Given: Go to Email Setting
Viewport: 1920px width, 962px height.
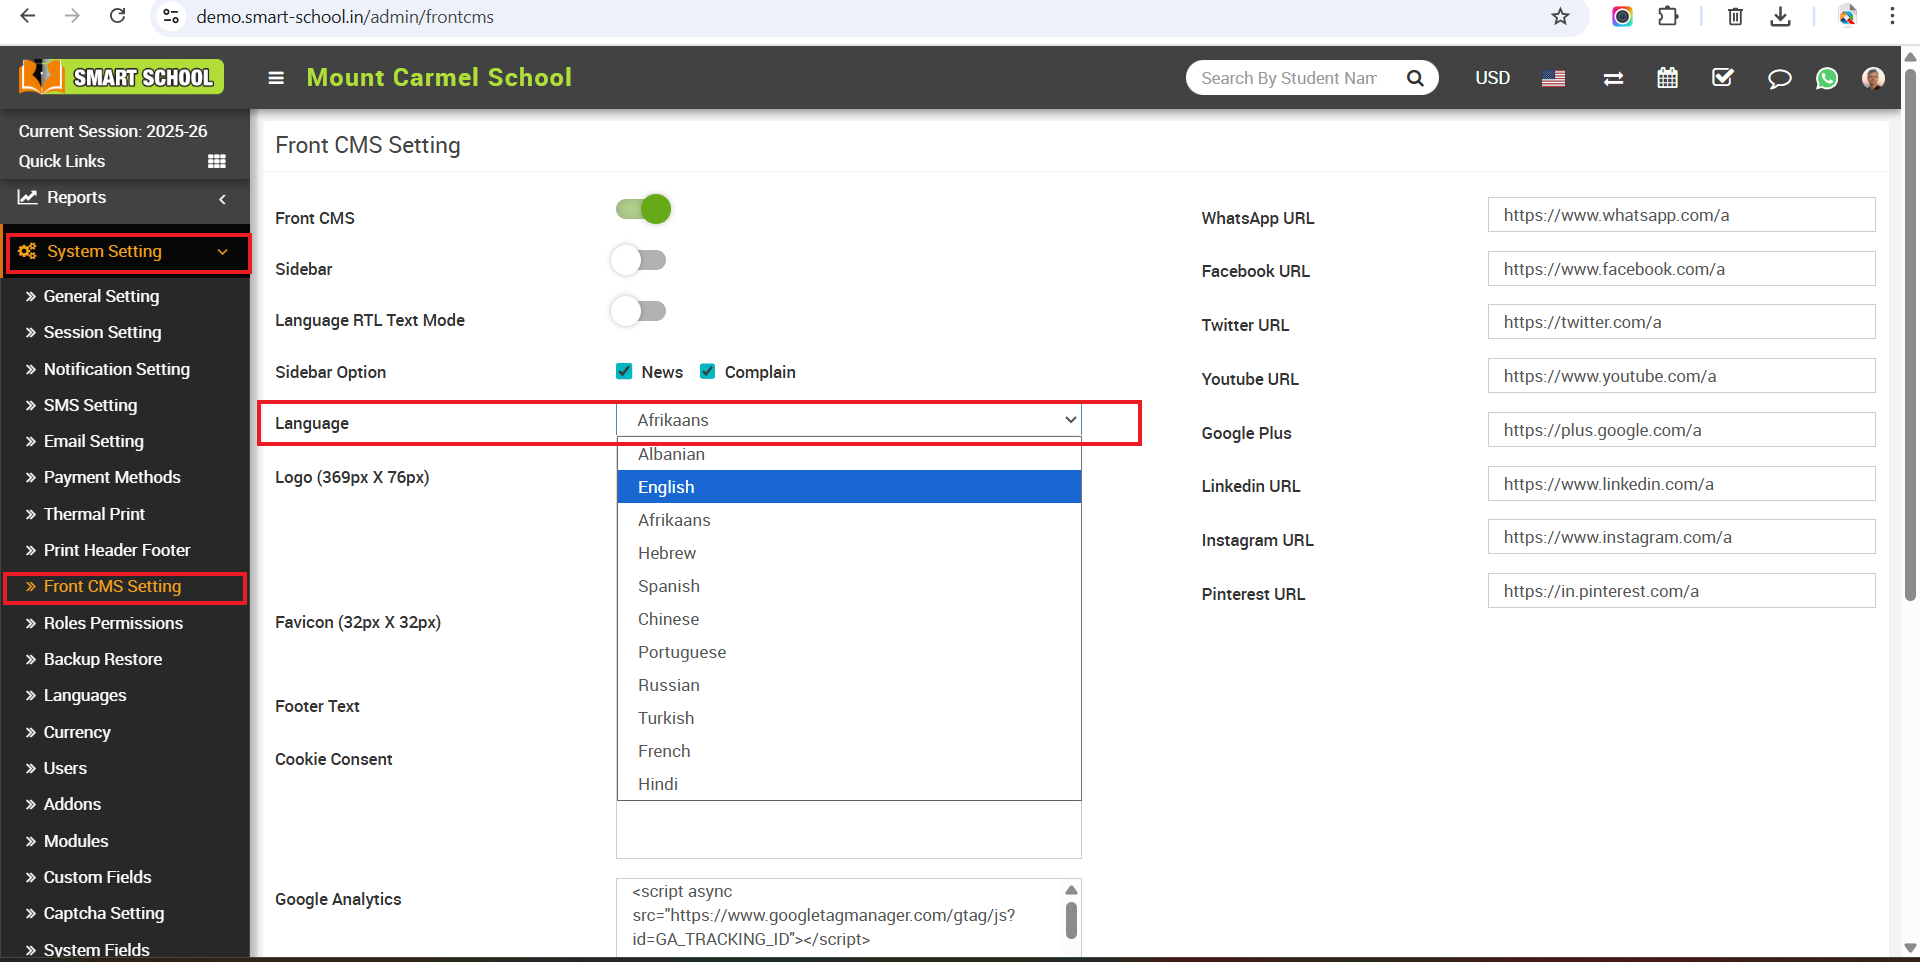Looking at the screenshot, I should pyautogui.click(x=93, y=441).
